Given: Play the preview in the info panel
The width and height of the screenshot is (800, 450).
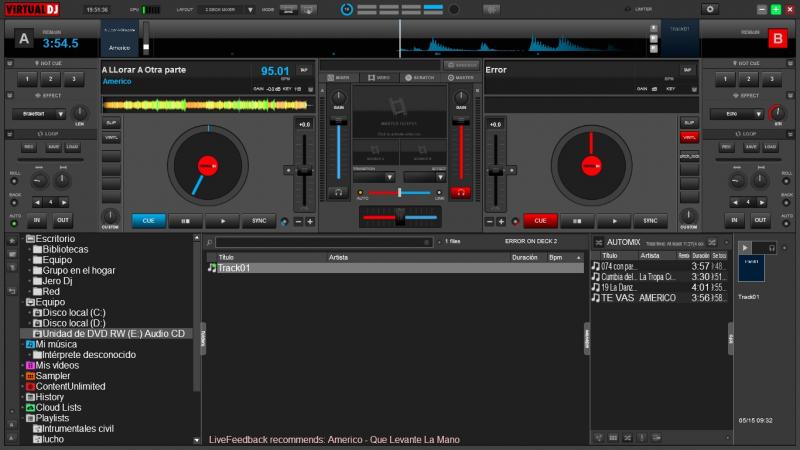Looking at the screenshot, I should coord(745,248).
